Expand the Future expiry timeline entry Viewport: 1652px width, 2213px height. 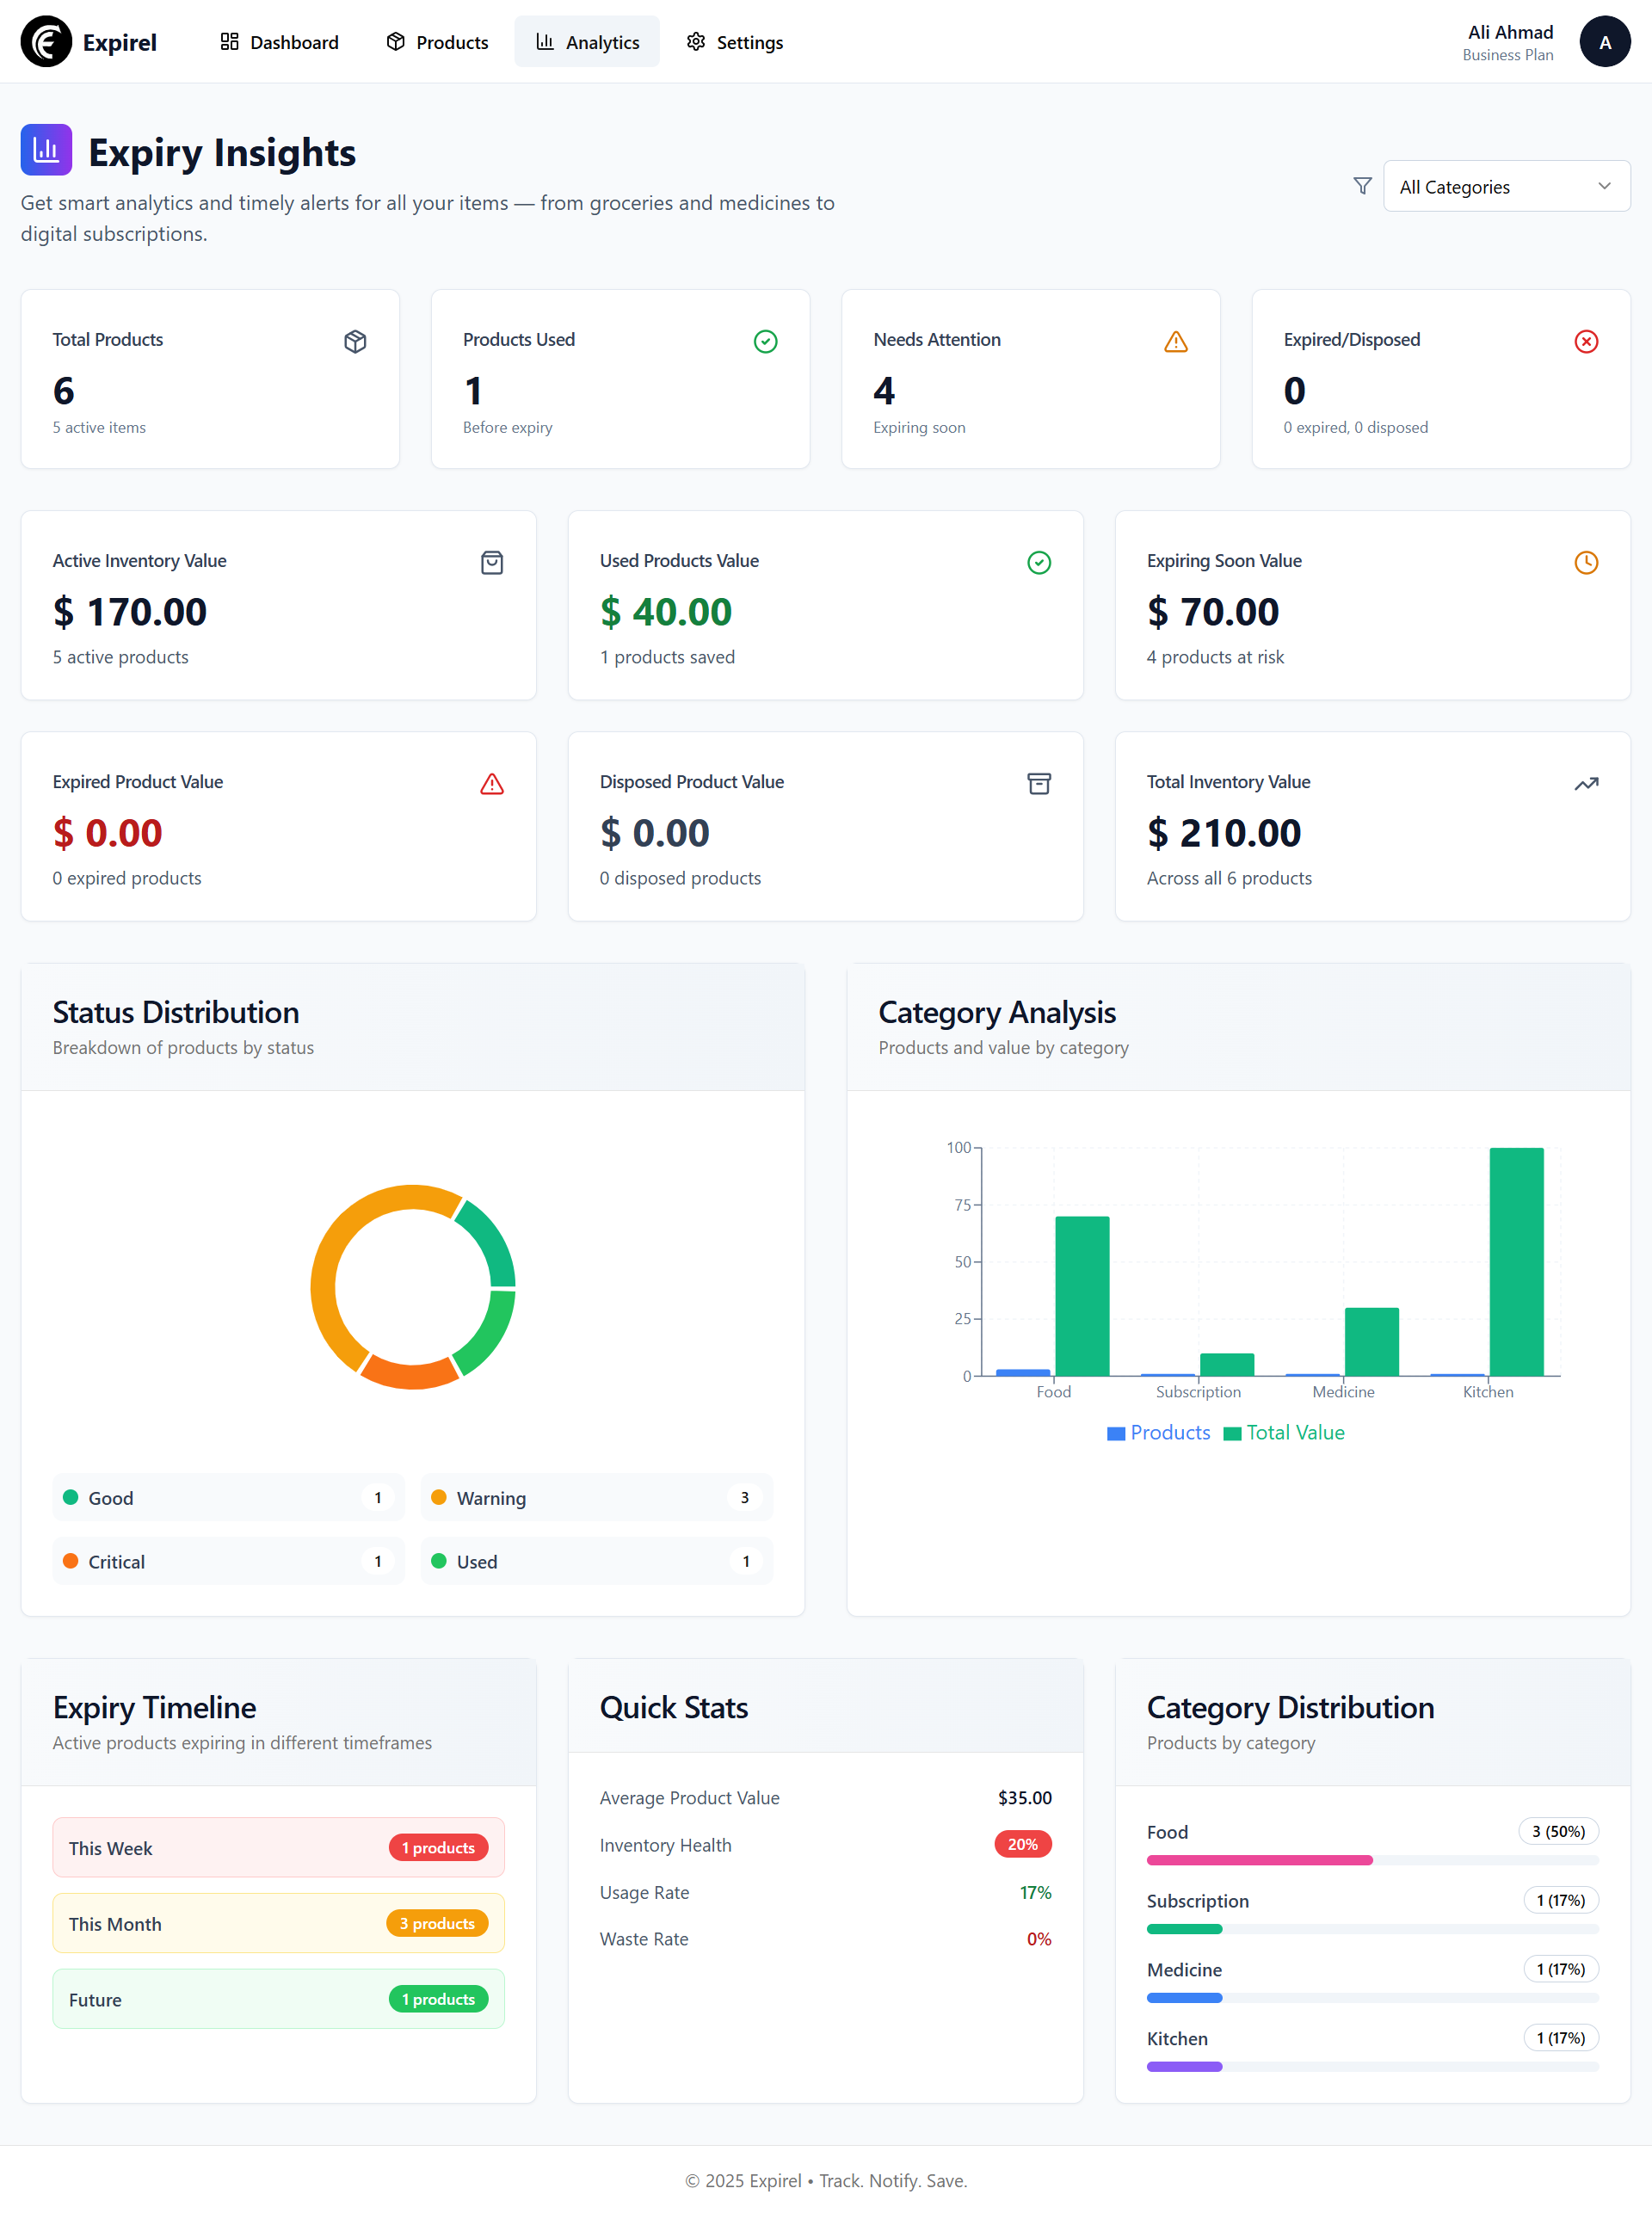pyautogui.click(x=278, y=1998)
